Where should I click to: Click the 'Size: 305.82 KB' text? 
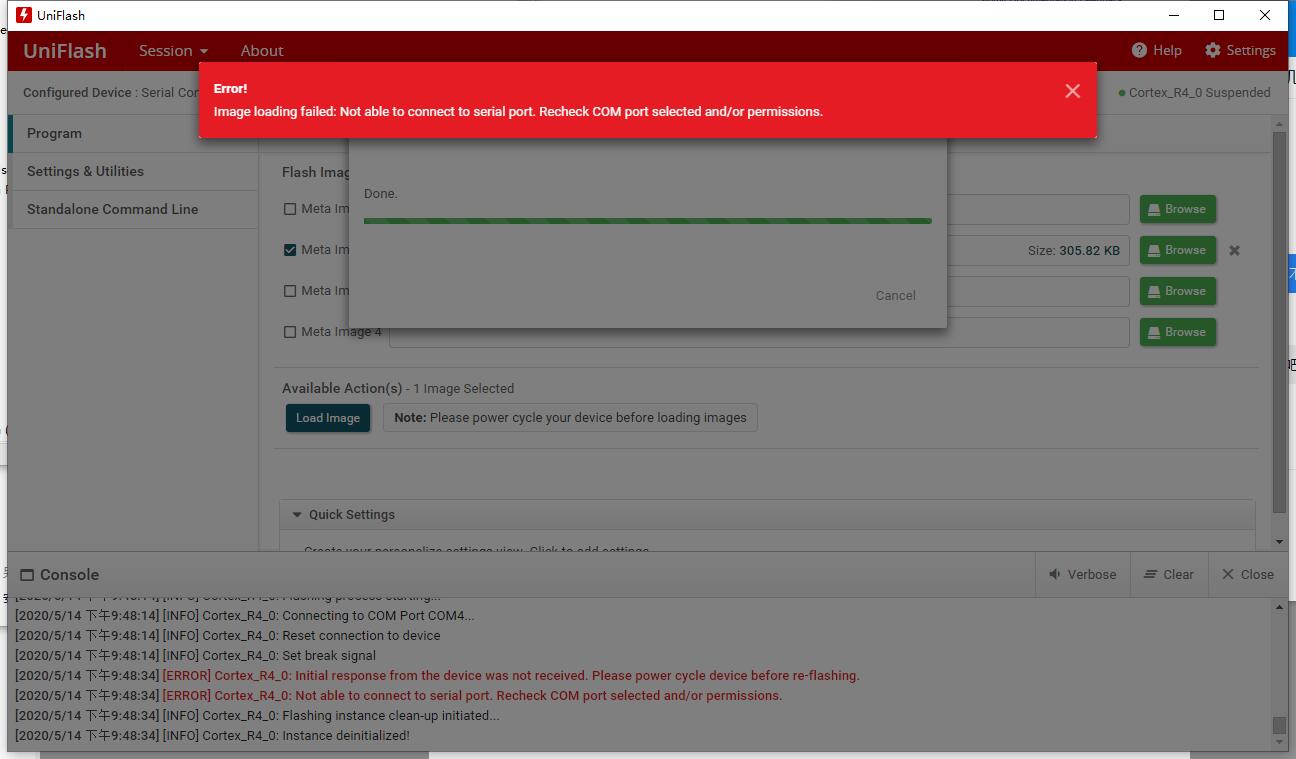click(x=1074, y=250)
